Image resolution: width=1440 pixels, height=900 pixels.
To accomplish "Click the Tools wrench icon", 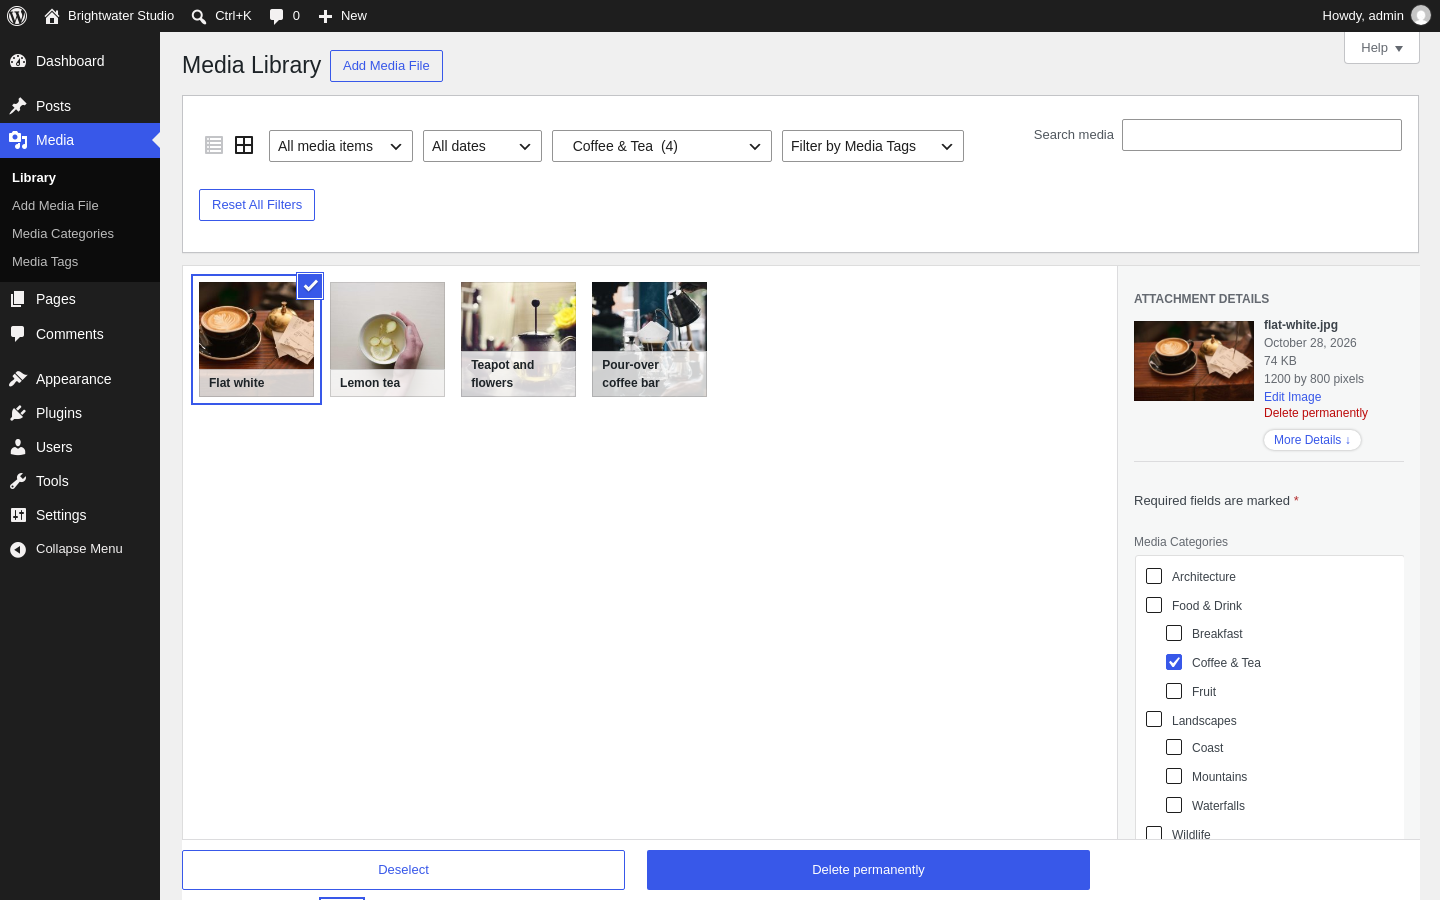I will (x=18, y=481).
